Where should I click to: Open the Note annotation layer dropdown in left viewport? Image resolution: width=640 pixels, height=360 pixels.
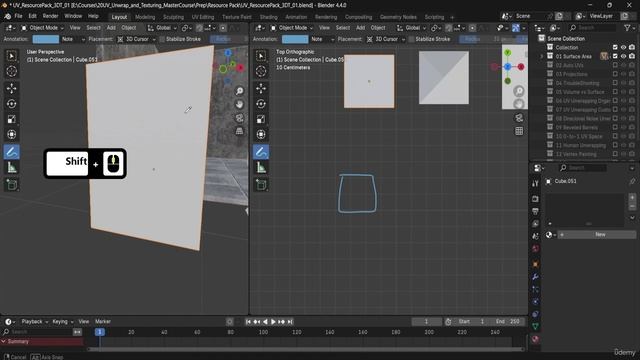[x=73, y=39]
